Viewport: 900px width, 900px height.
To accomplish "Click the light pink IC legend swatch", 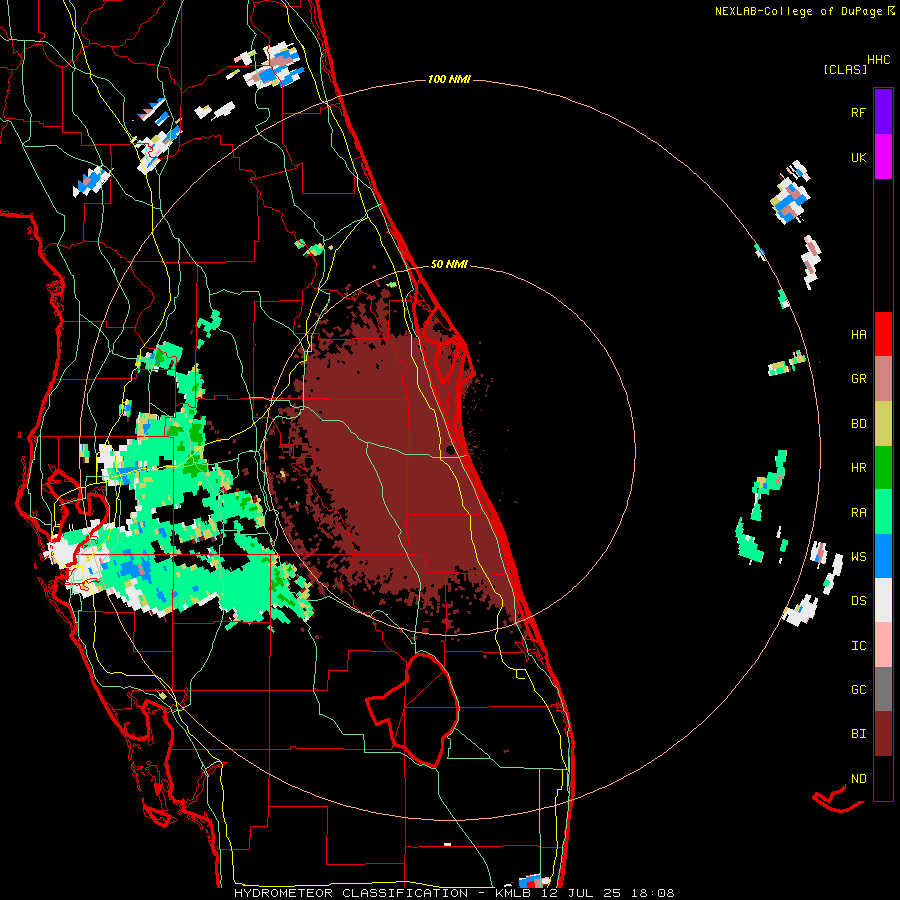I will click(883, 645).
